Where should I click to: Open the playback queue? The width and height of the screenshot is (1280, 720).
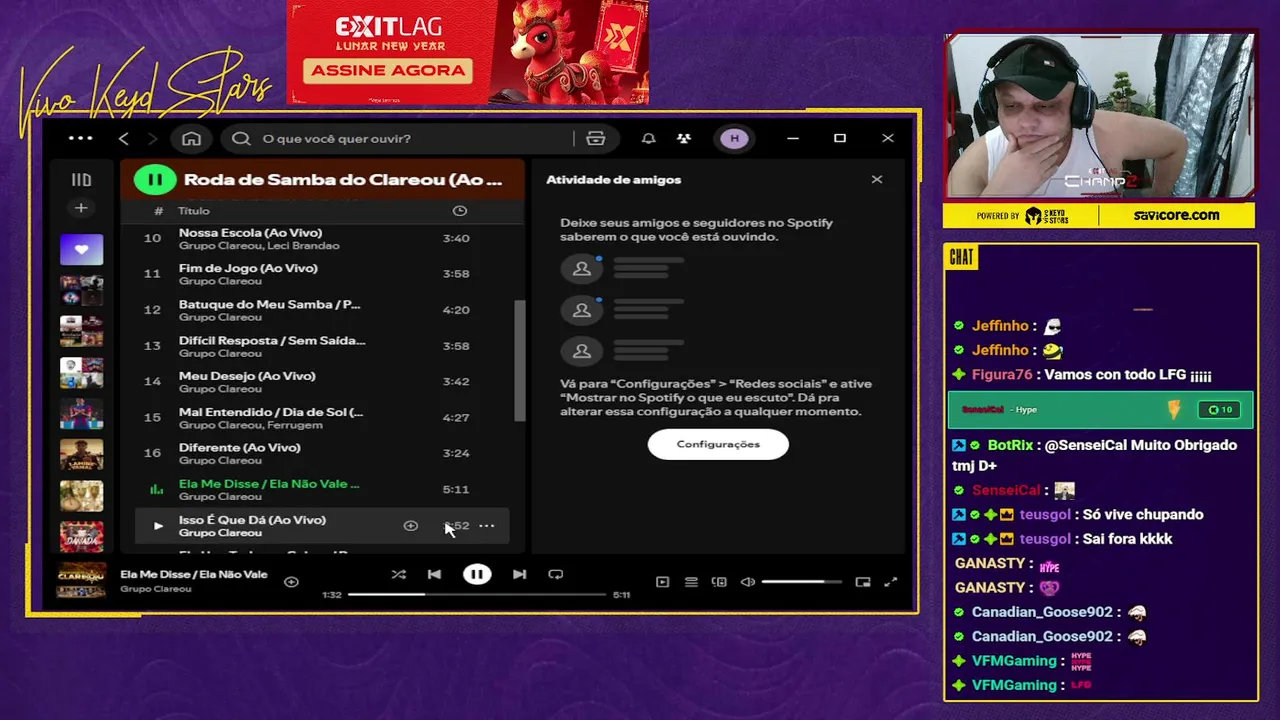click(x=691, y=582)
